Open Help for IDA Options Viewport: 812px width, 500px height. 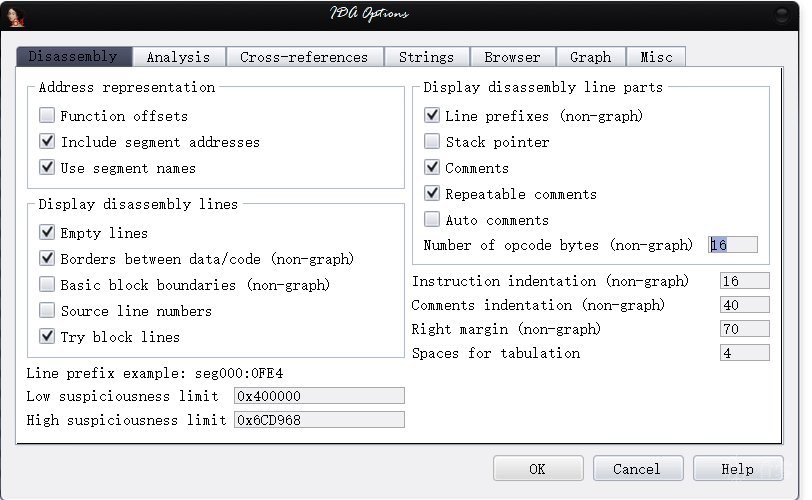point(737,469)
